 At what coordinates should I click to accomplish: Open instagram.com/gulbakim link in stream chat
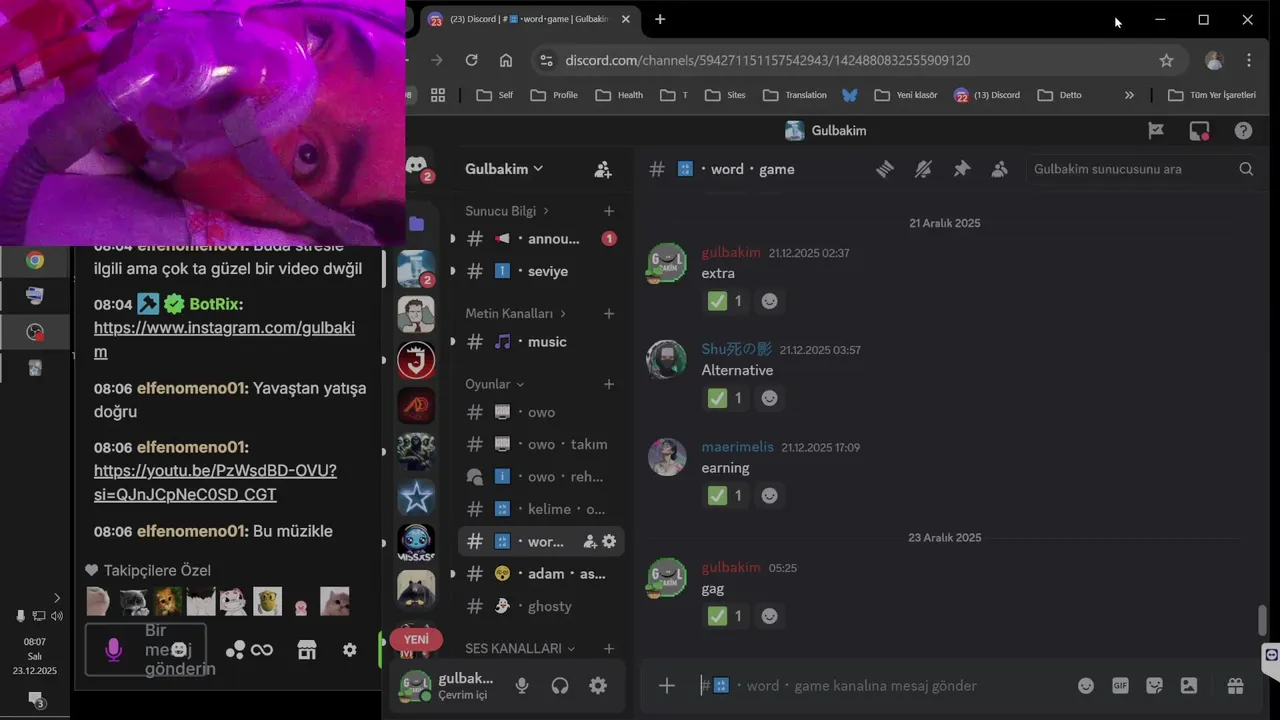[x=224, y=340]
